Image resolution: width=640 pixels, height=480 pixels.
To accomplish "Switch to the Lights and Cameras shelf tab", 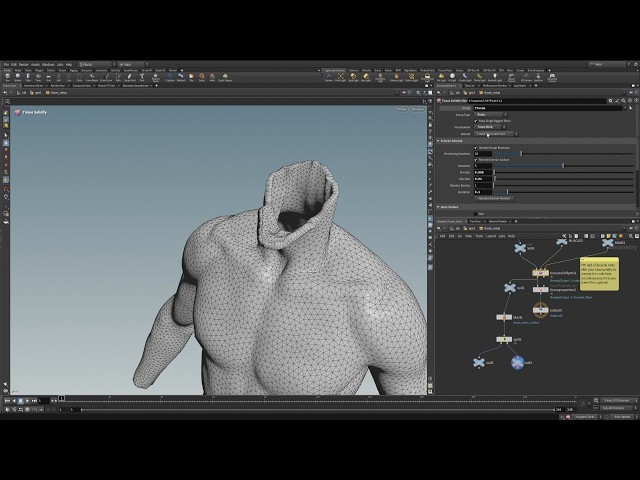I will [x=335, y=70].
